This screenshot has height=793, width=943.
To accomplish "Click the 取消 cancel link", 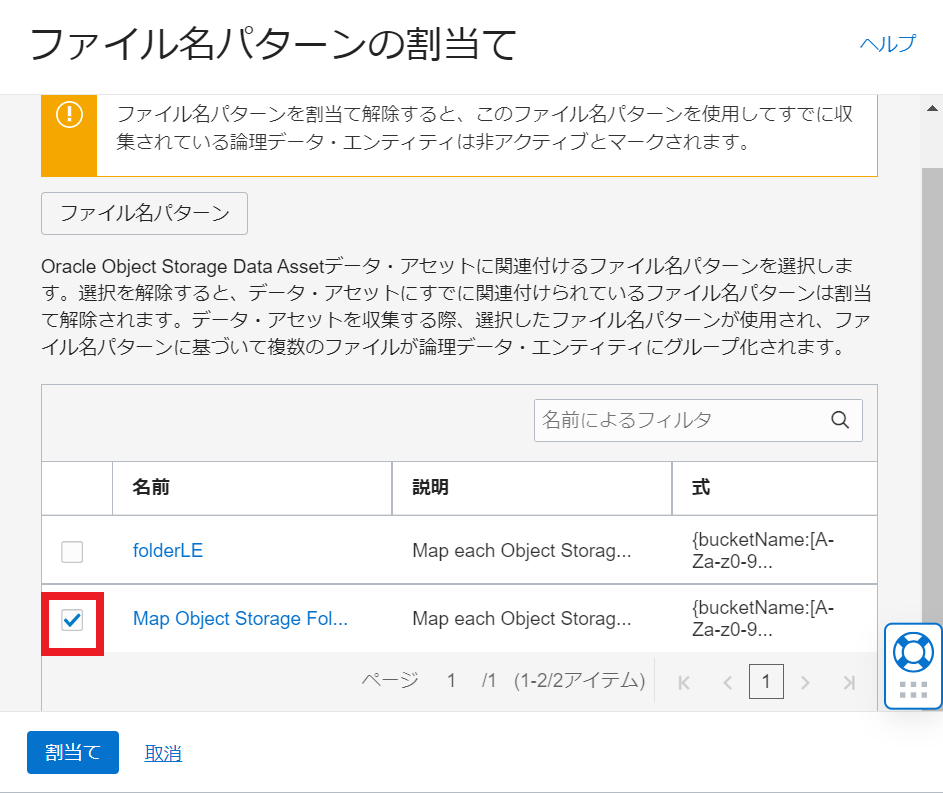I will click(163, 753).
